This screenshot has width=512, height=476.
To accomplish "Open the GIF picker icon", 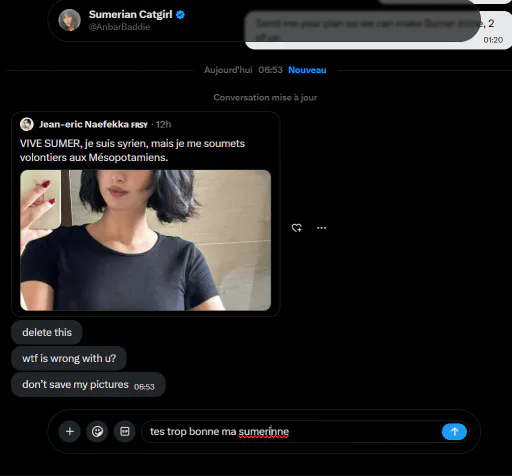I will pyautogui.click(x=125, y=432).
